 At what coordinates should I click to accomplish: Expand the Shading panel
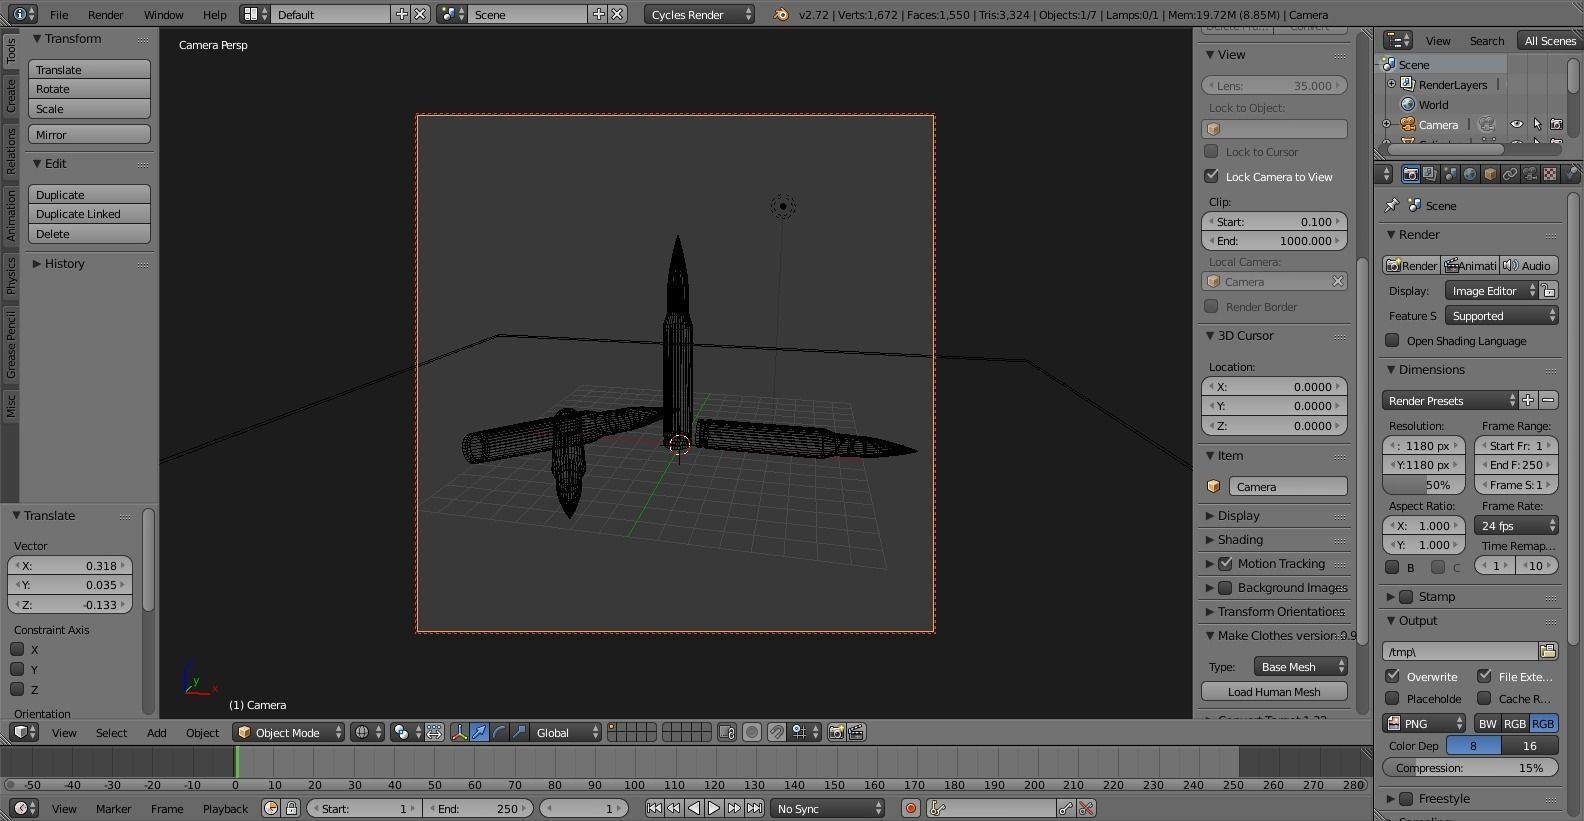1240,539
